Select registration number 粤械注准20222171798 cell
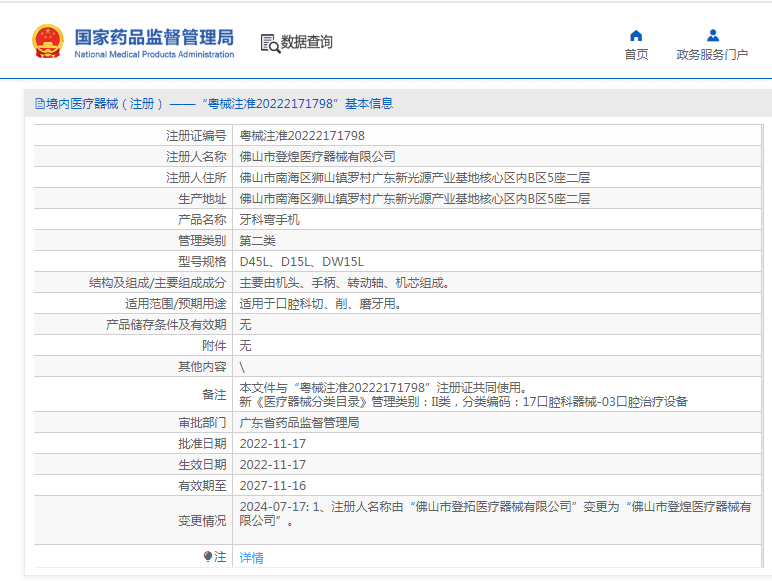Image resolution: width=772 pixels, height=581 pixels. coord(302,135)
